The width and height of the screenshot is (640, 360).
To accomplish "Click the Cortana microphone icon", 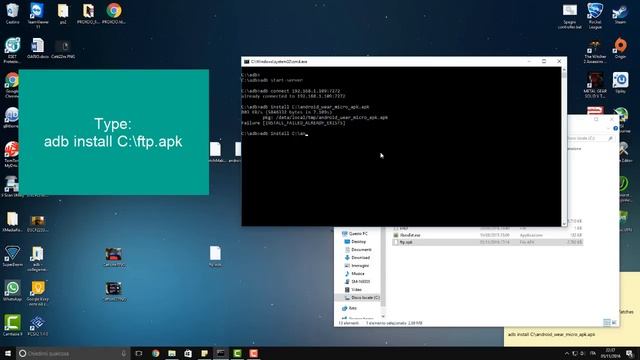I will point(124,353).
